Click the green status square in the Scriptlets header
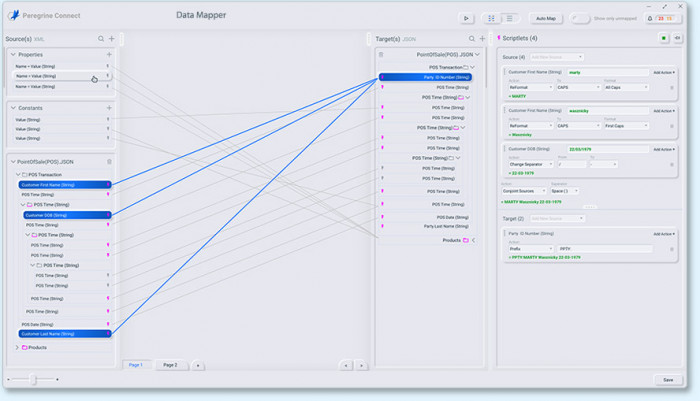This screenshot has height=401, width=700. pos(664,38)
